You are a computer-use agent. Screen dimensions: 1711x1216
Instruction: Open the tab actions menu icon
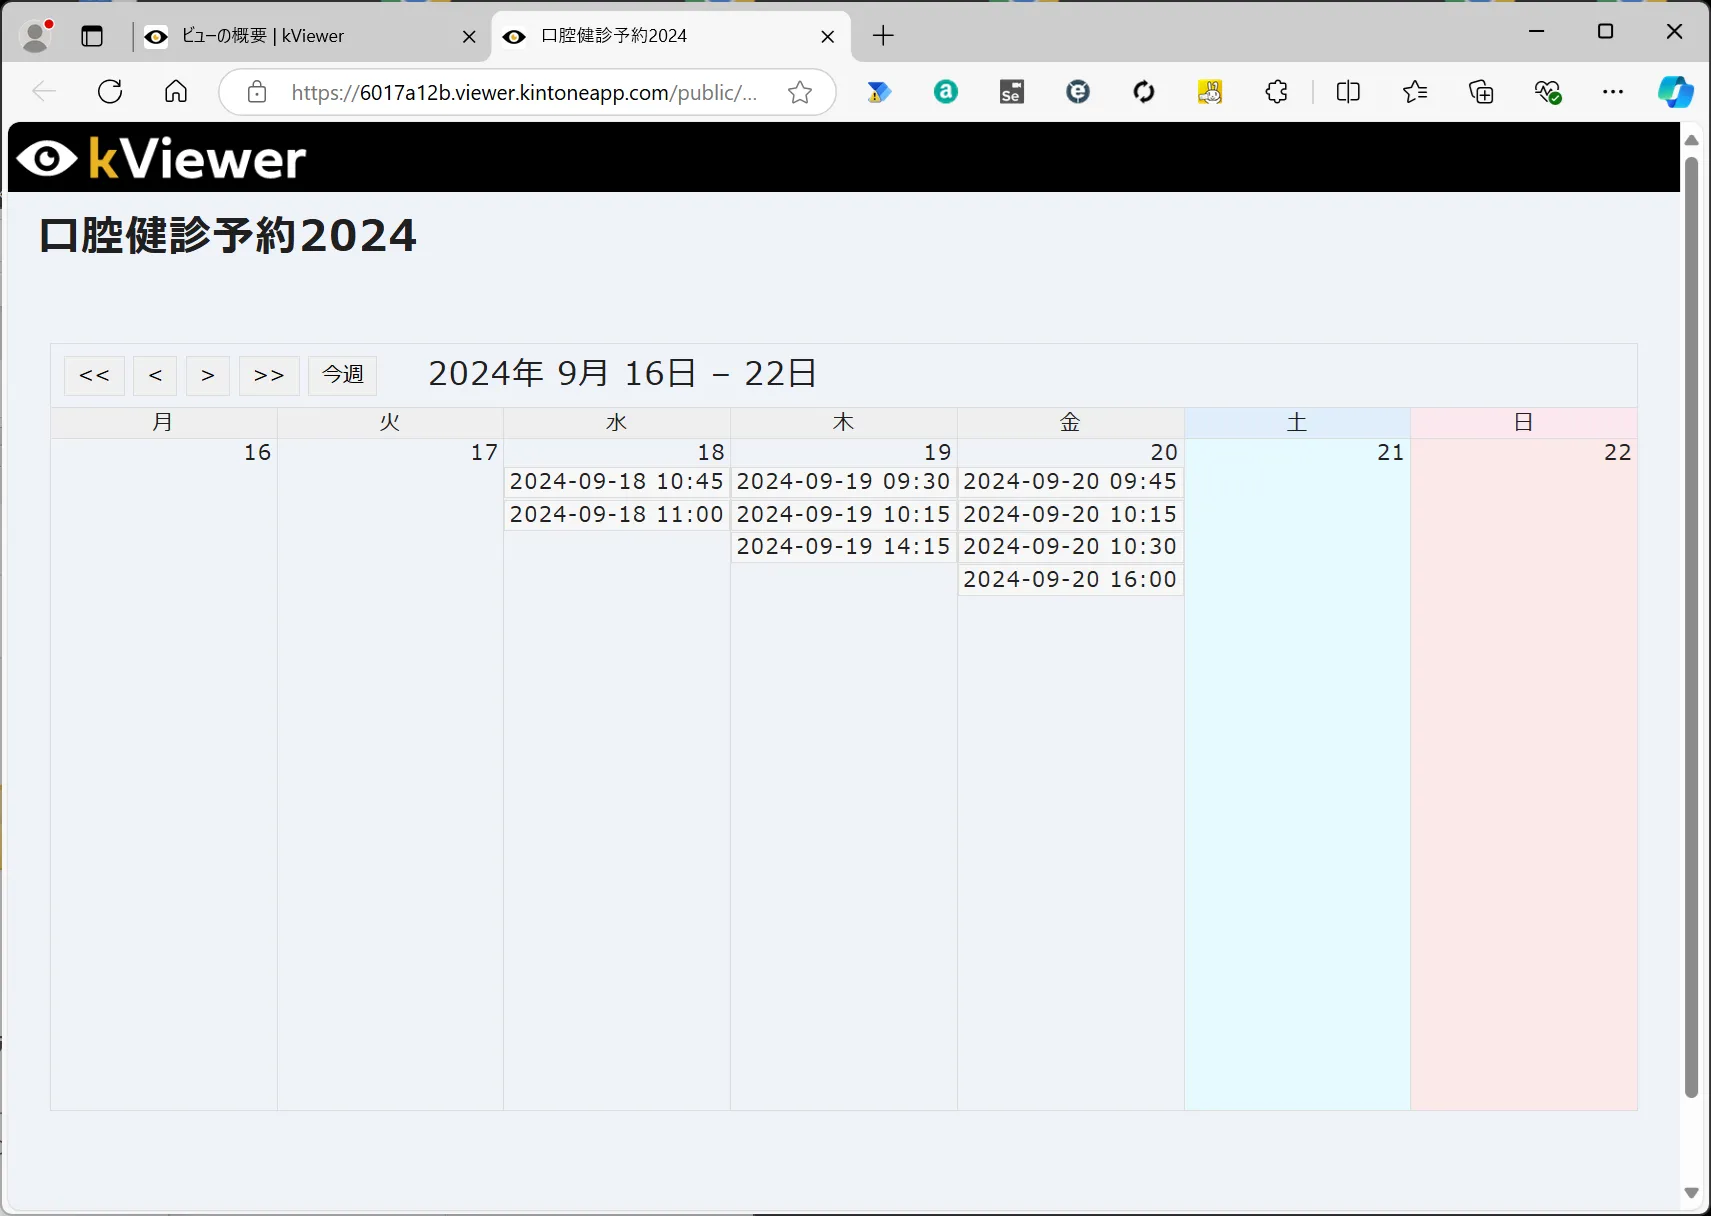pyautogui.click(x=92, y=37)
